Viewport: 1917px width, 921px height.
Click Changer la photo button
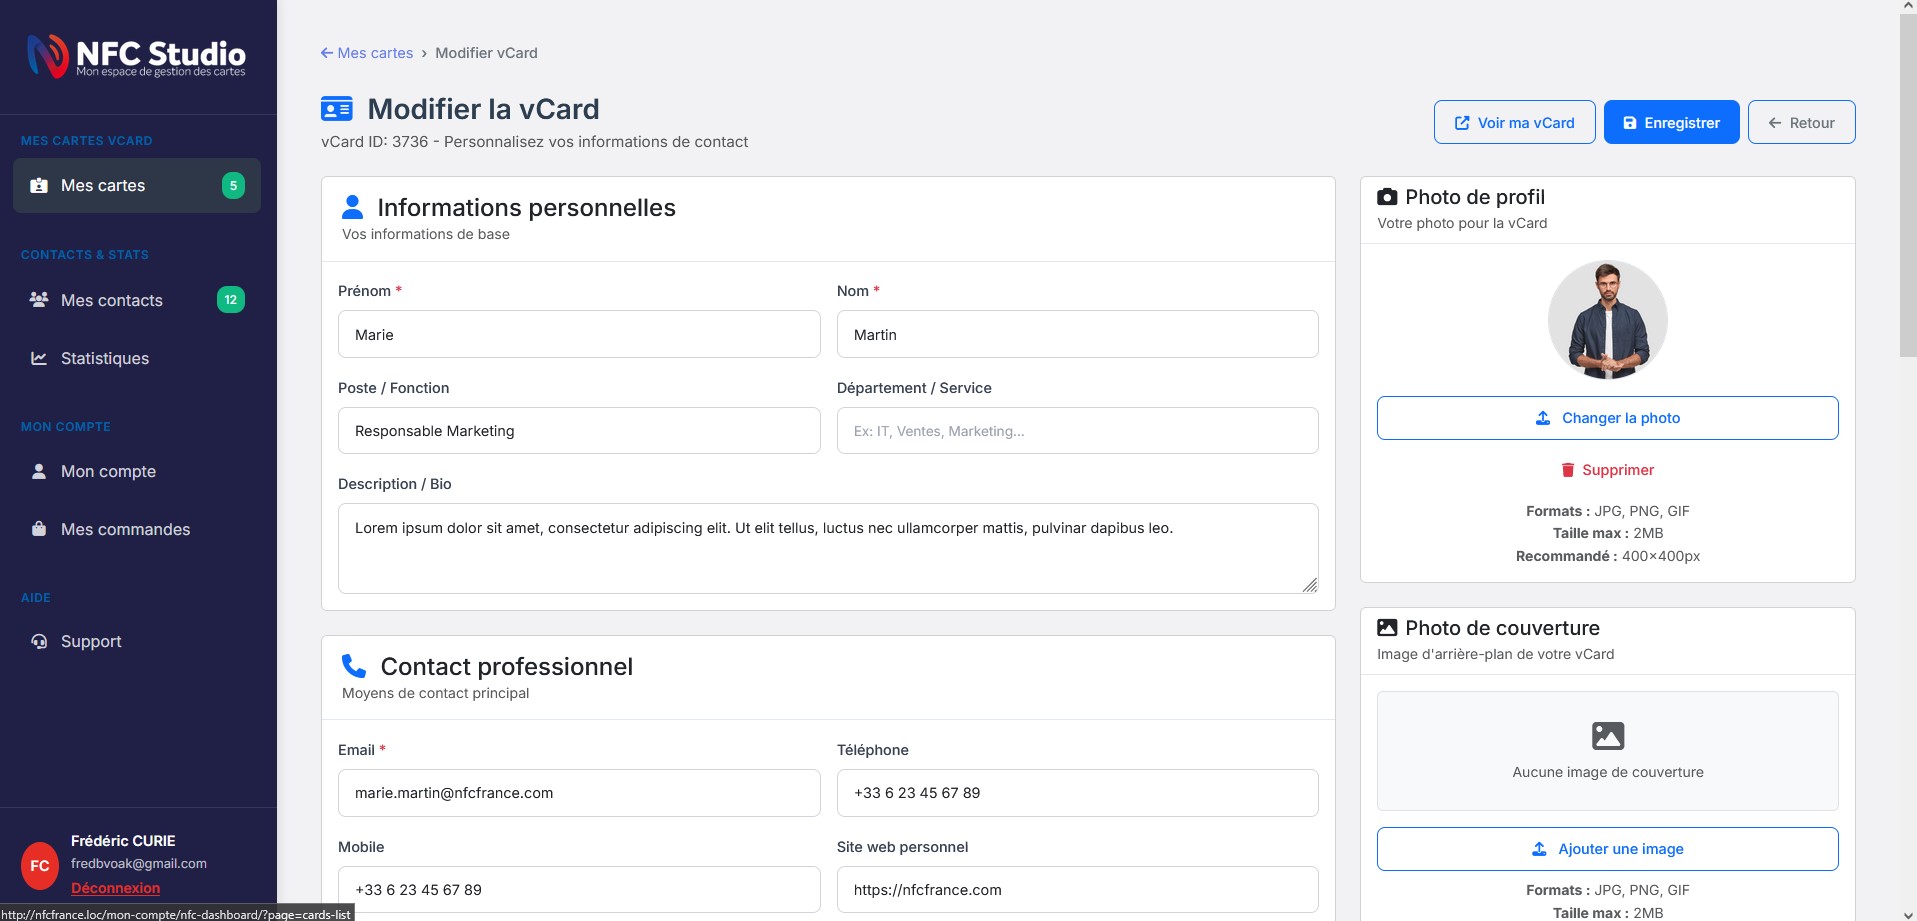point(1607,418)
